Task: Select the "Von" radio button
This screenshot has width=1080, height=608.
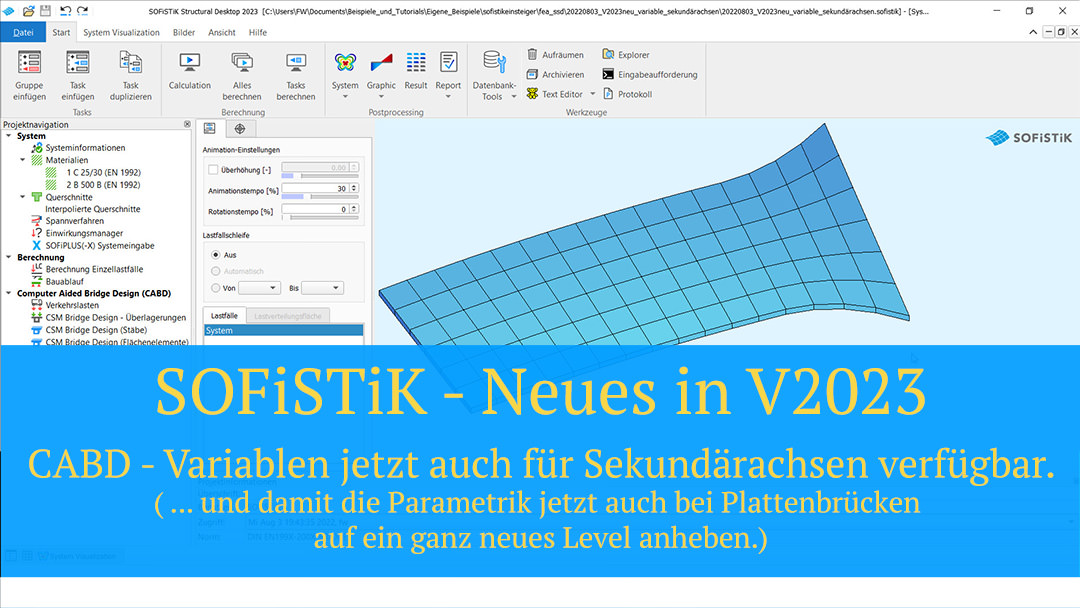Action: (x=215, y=287)
